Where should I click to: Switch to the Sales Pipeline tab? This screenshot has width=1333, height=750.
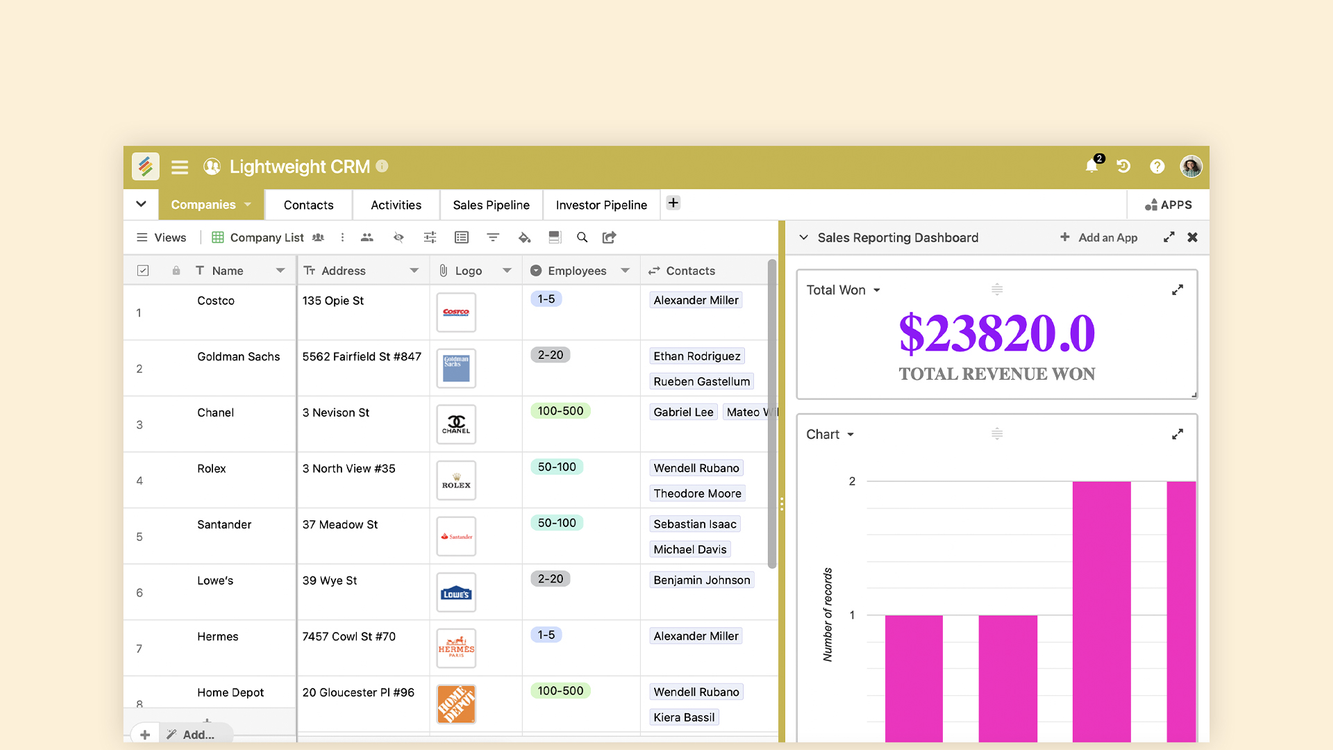(491, 205)
